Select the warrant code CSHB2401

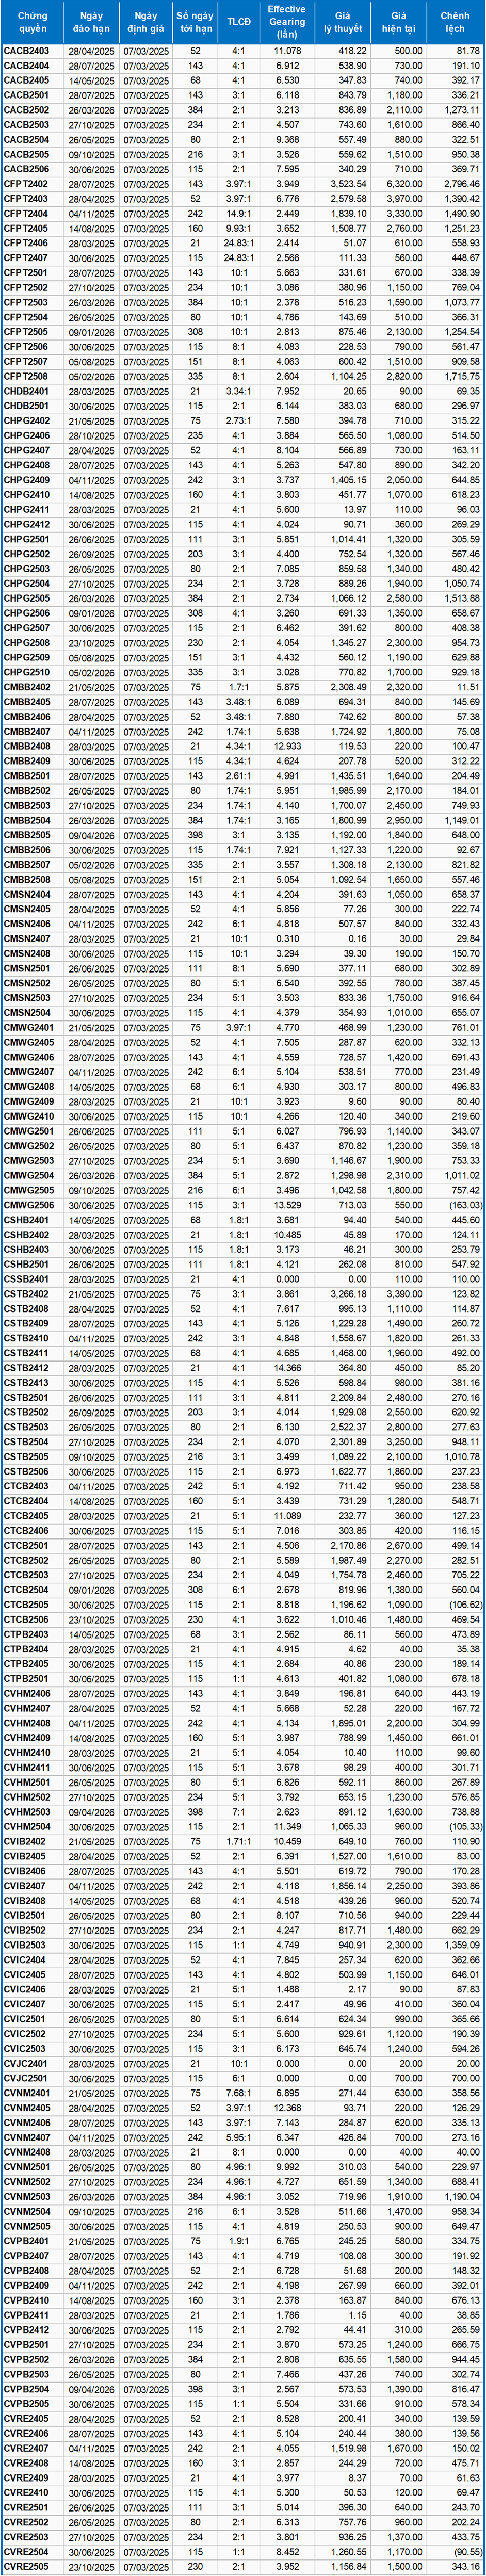(26, 1220)
